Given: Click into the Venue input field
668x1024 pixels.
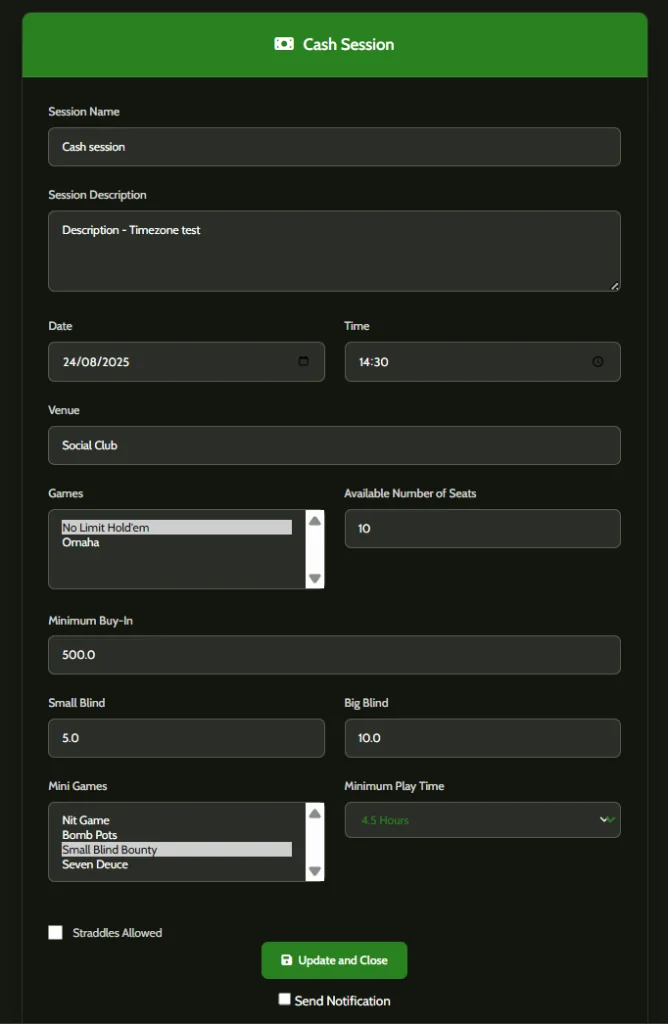Looking at the screenshot, I should (334, 445).
